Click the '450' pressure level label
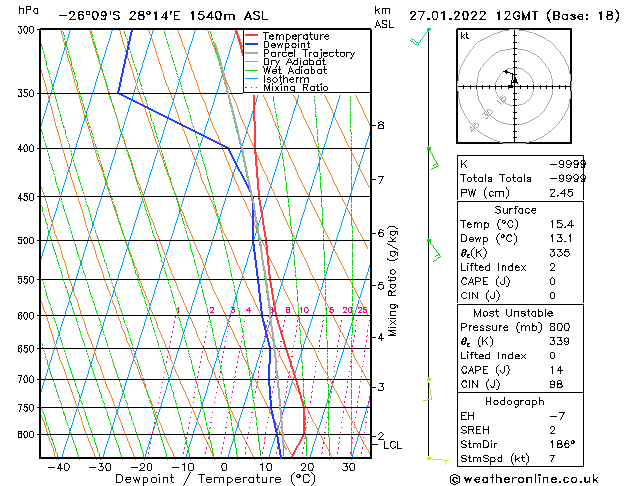This screenshot has height=486, width=629. 28,197
